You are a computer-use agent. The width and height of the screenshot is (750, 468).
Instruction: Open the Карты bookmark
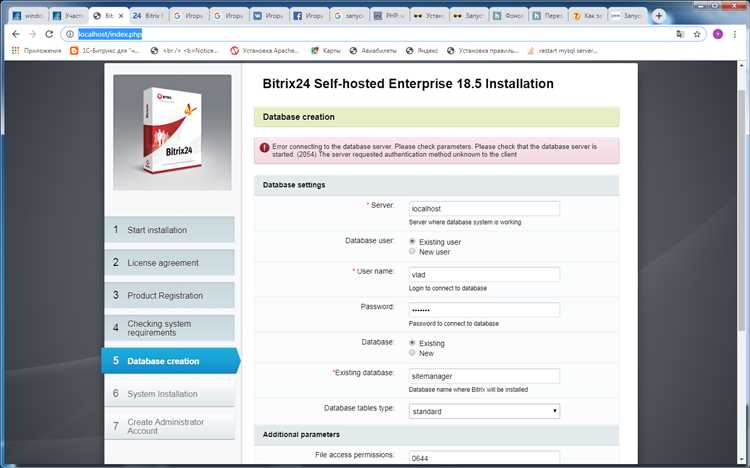[x=326, y=50]
